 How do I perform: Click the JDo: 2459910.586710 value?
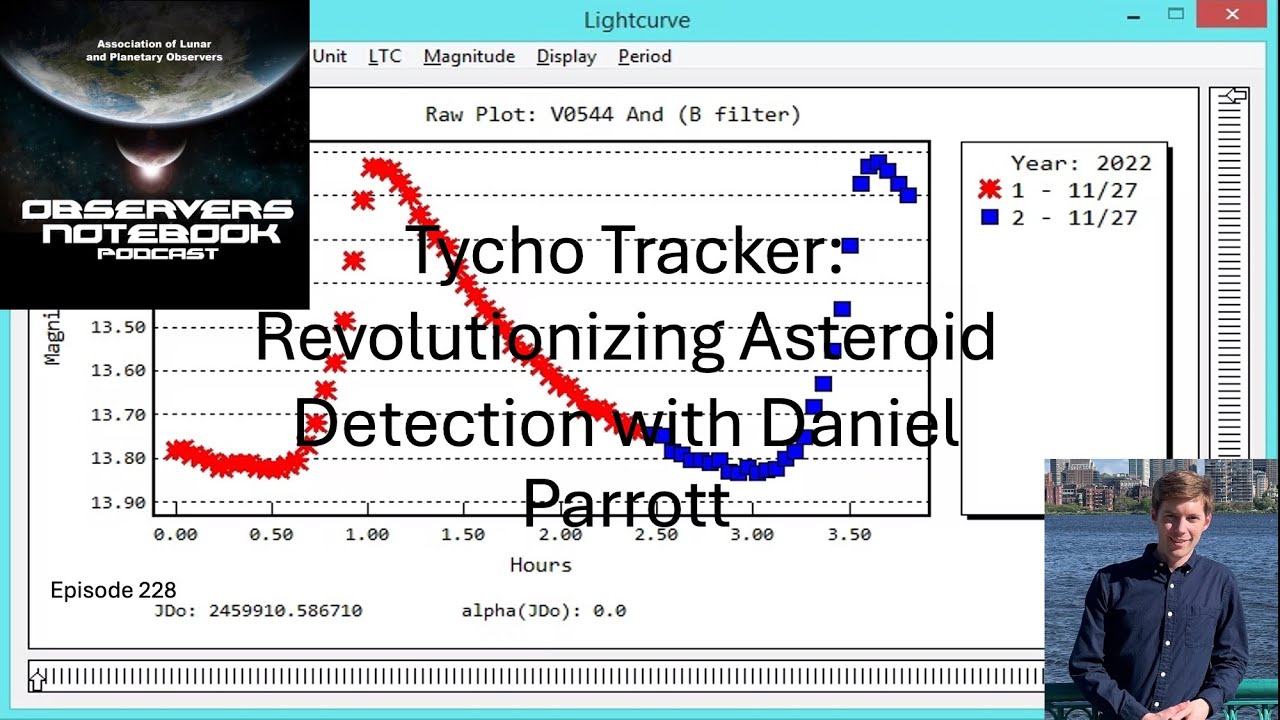point(258,610)
